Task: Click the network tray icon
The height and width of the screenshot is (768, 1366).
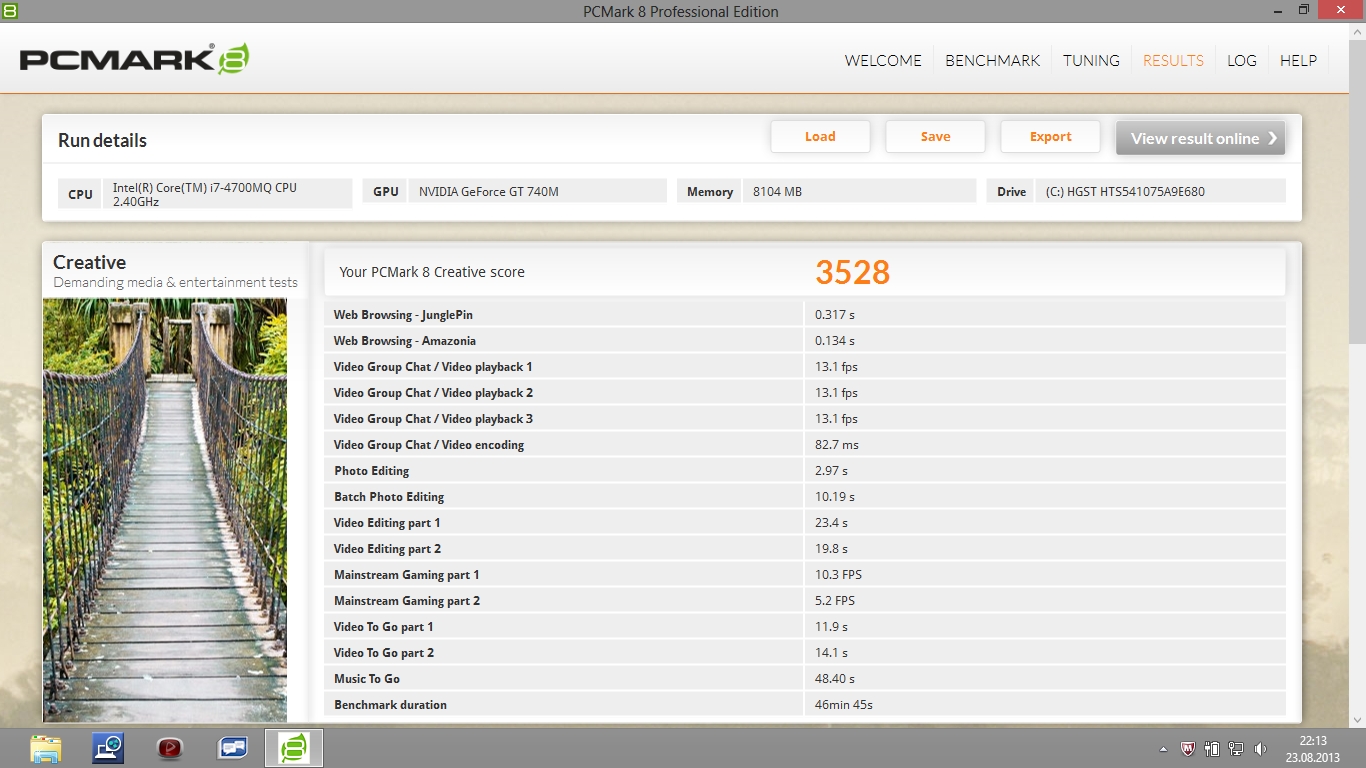Action: click(1236, 749)
